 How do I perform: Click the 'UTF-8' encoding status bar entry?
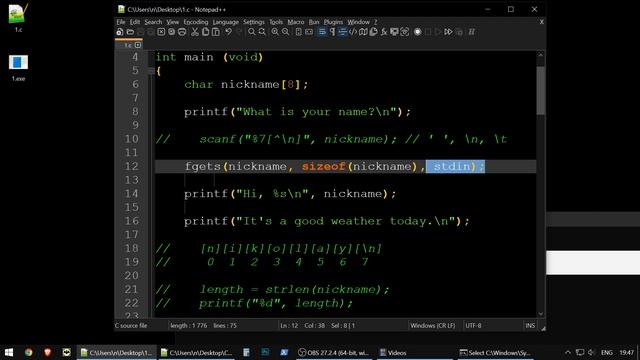pyautogui.click(x=473, y=325)
